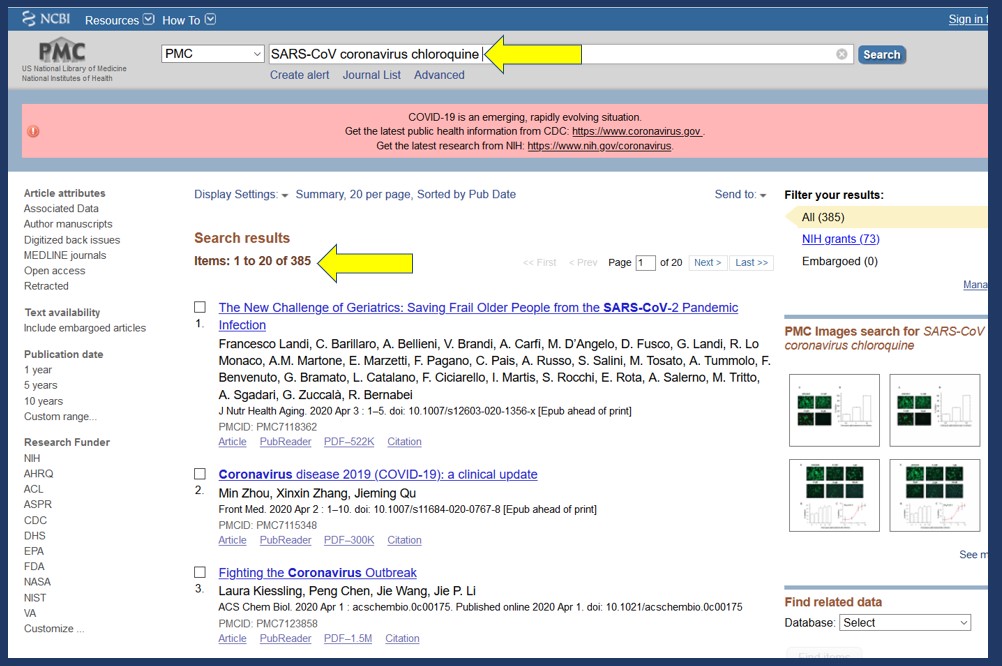Expand the Send to dropdown
Screen dimensions: 1002x666
point(740,195)
